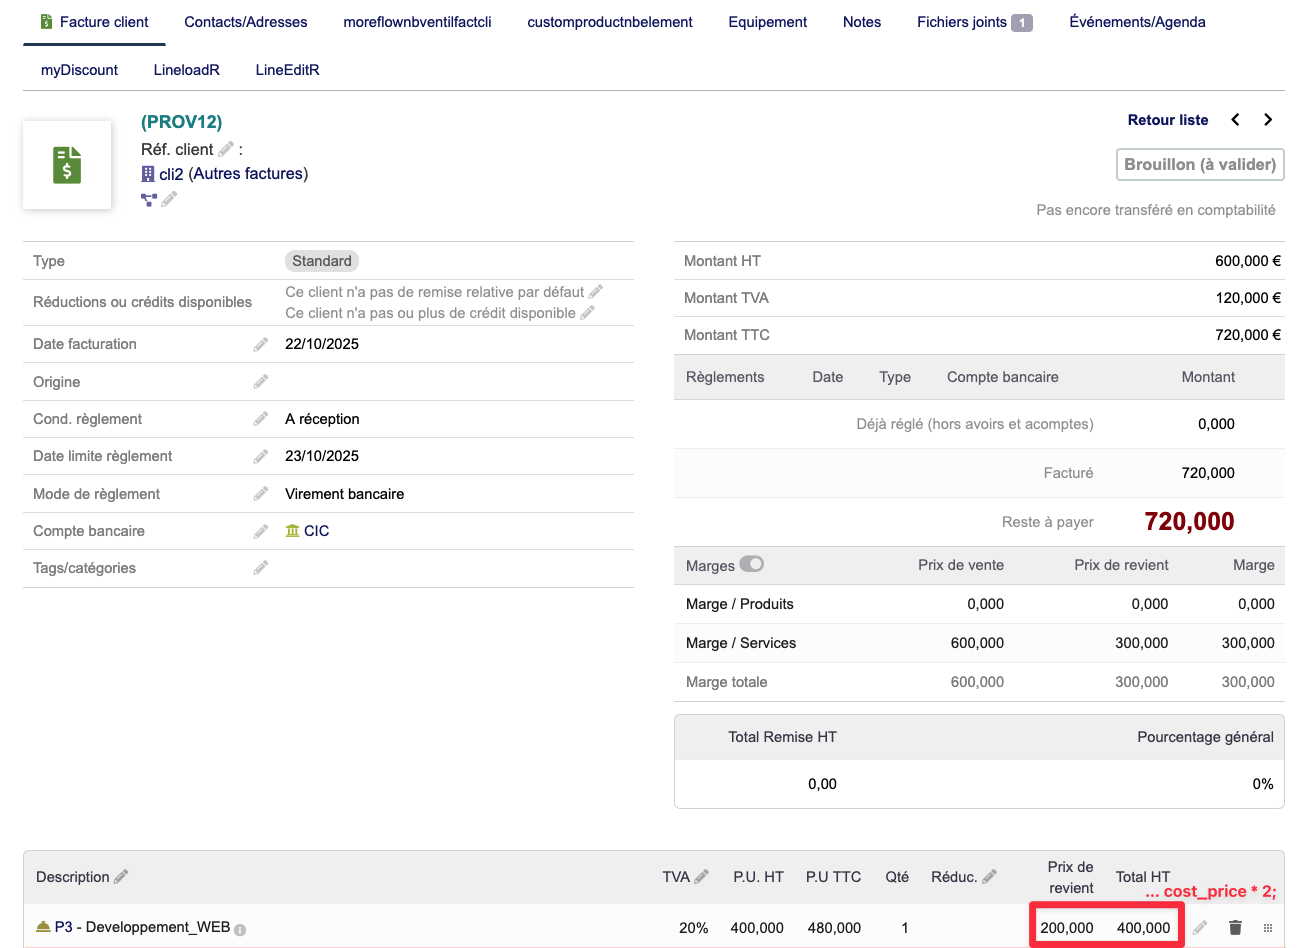
Task: Edit Date facturation with pencil icon
Action: point(261,344)
